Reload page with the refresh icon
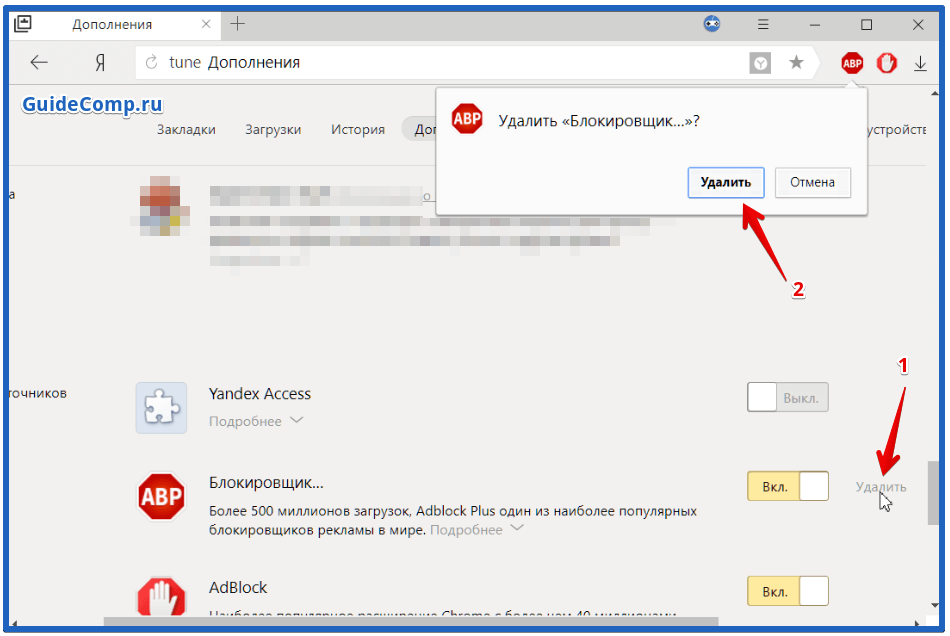This screenshot has height=636, width=950. point(151,62)
